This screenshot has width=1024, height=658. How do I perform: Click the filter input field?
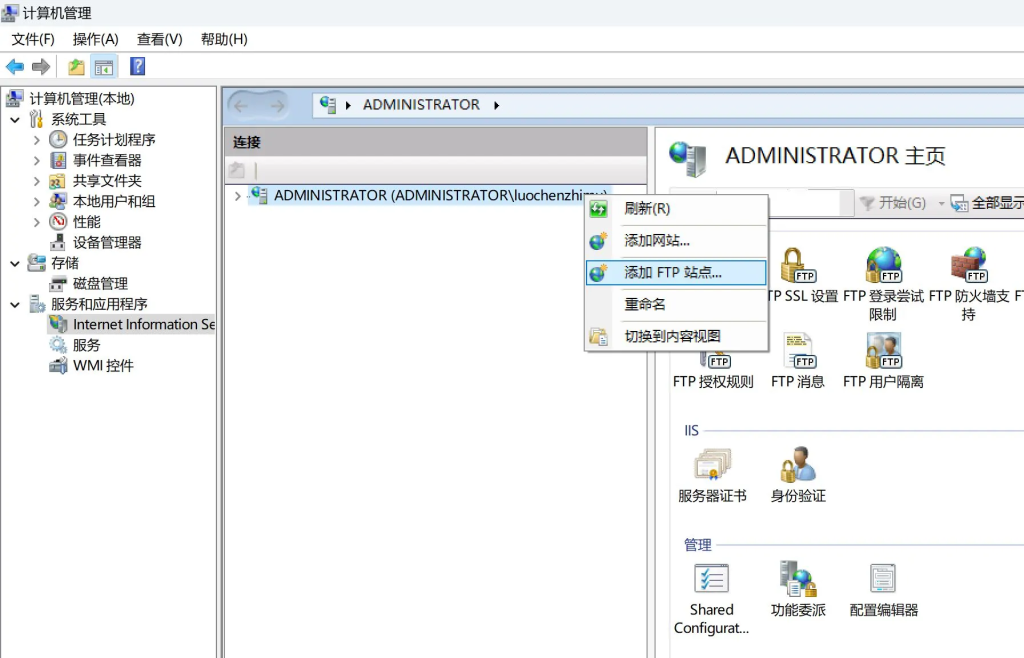pyautogui.click(x=805, y=203)
